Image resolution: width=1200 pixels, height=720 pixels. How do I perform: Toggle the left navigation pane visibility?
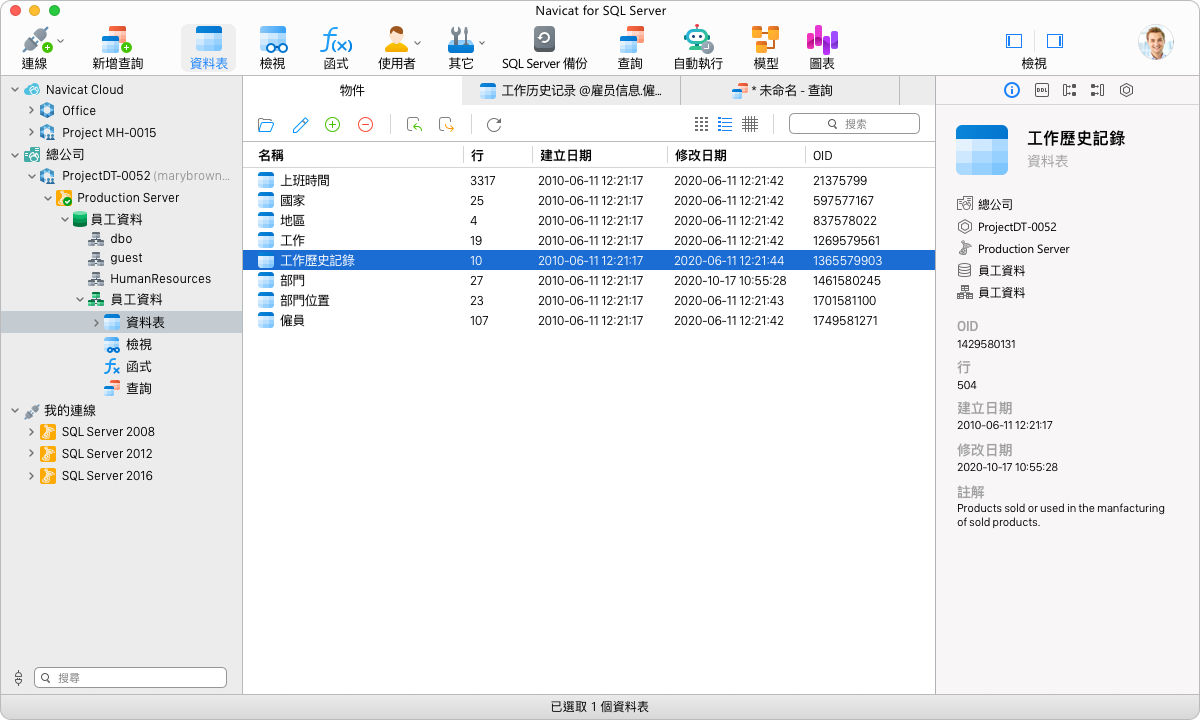[1014, 41]
